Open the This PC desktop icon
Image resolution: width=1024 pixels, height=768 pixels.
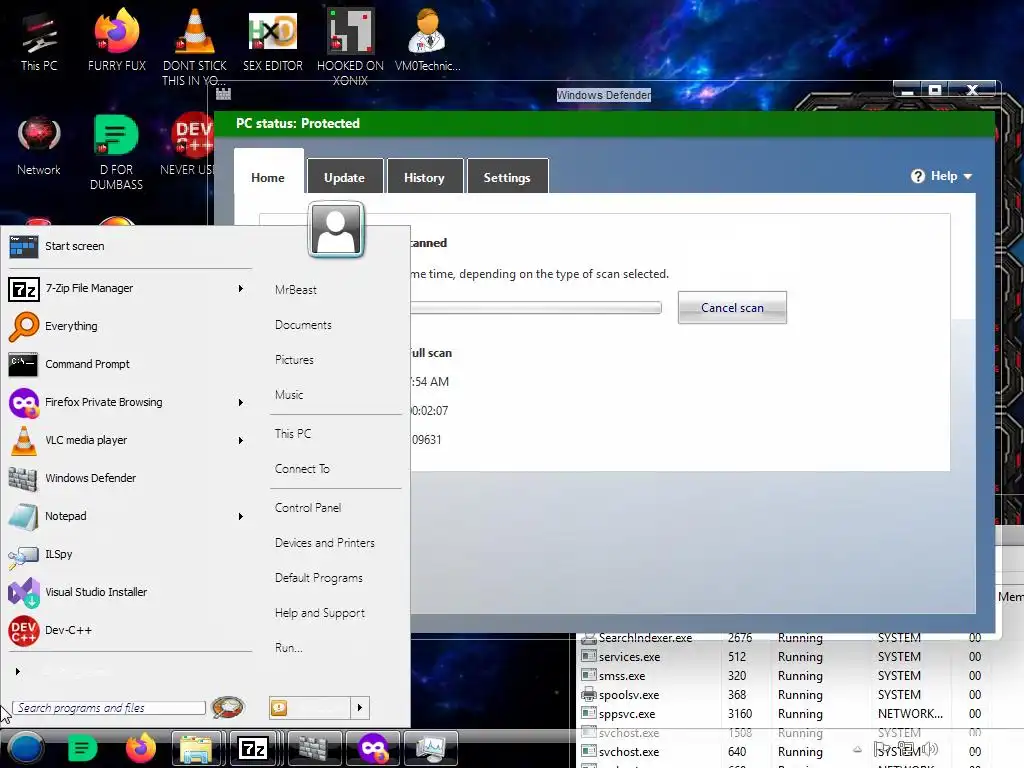(x=39, y=42)
